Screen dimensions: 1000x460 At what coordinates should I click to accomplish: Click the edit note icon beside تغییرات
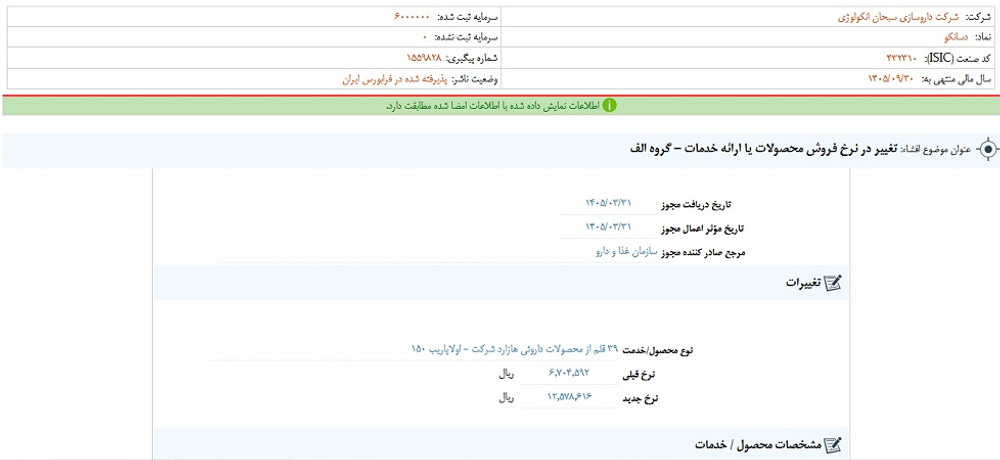[x=833, y=283]
